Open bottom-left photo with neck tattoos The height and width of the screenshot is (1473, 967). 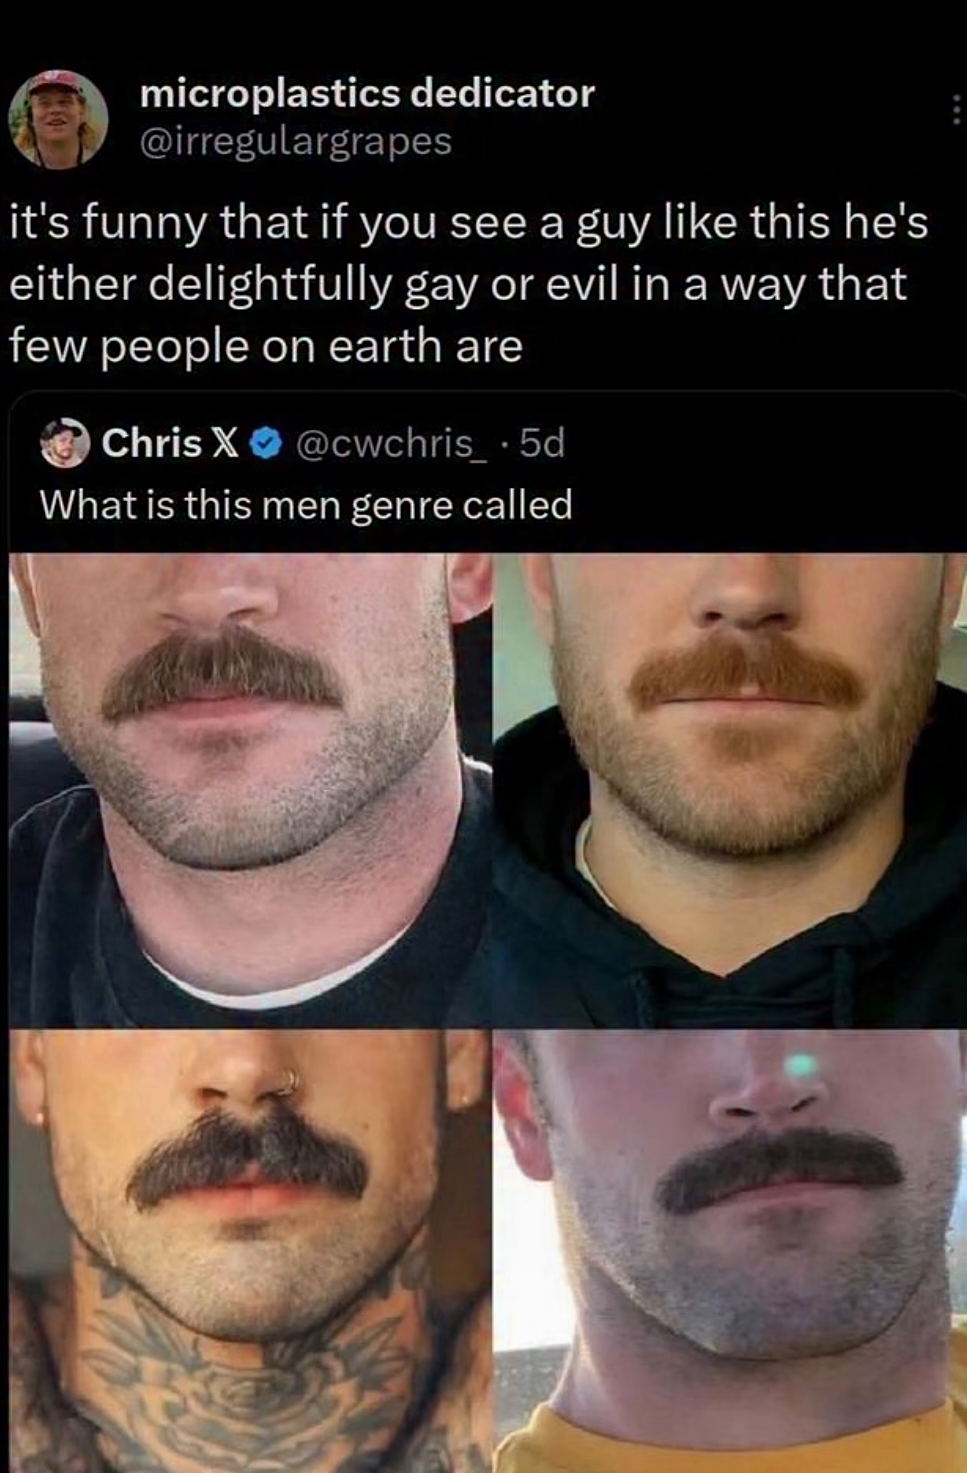(x=250, y=1251)
